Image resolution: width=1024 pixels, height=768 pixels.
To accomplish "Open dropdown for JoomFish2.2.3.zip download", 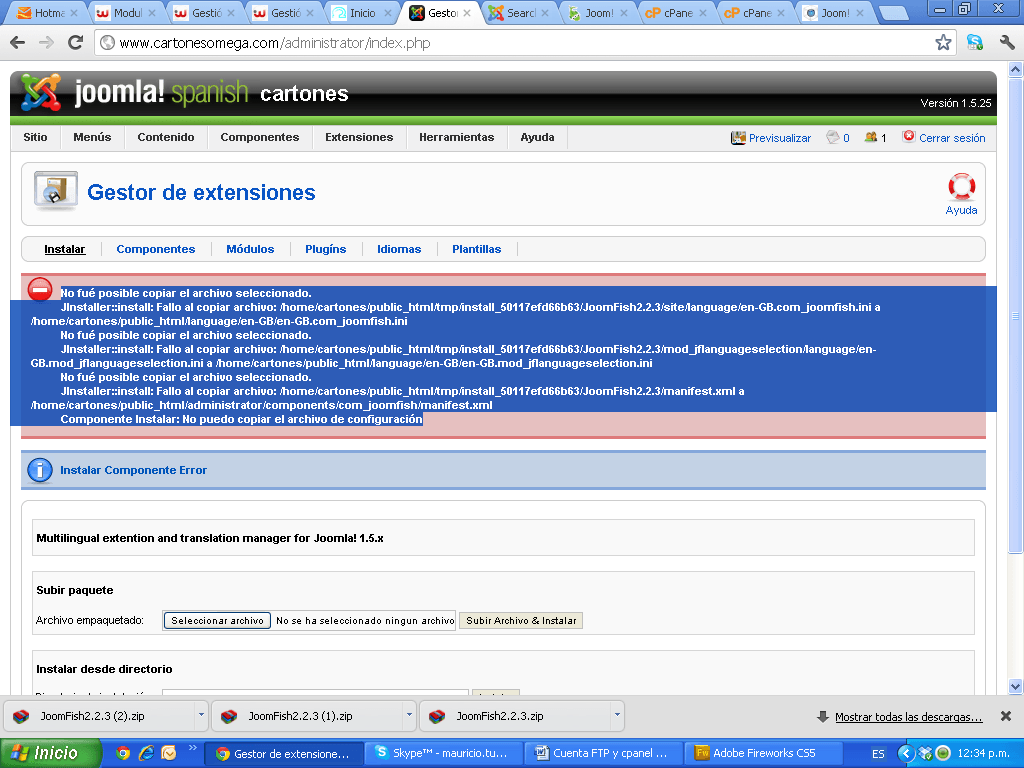I will (x=617, y=715).
